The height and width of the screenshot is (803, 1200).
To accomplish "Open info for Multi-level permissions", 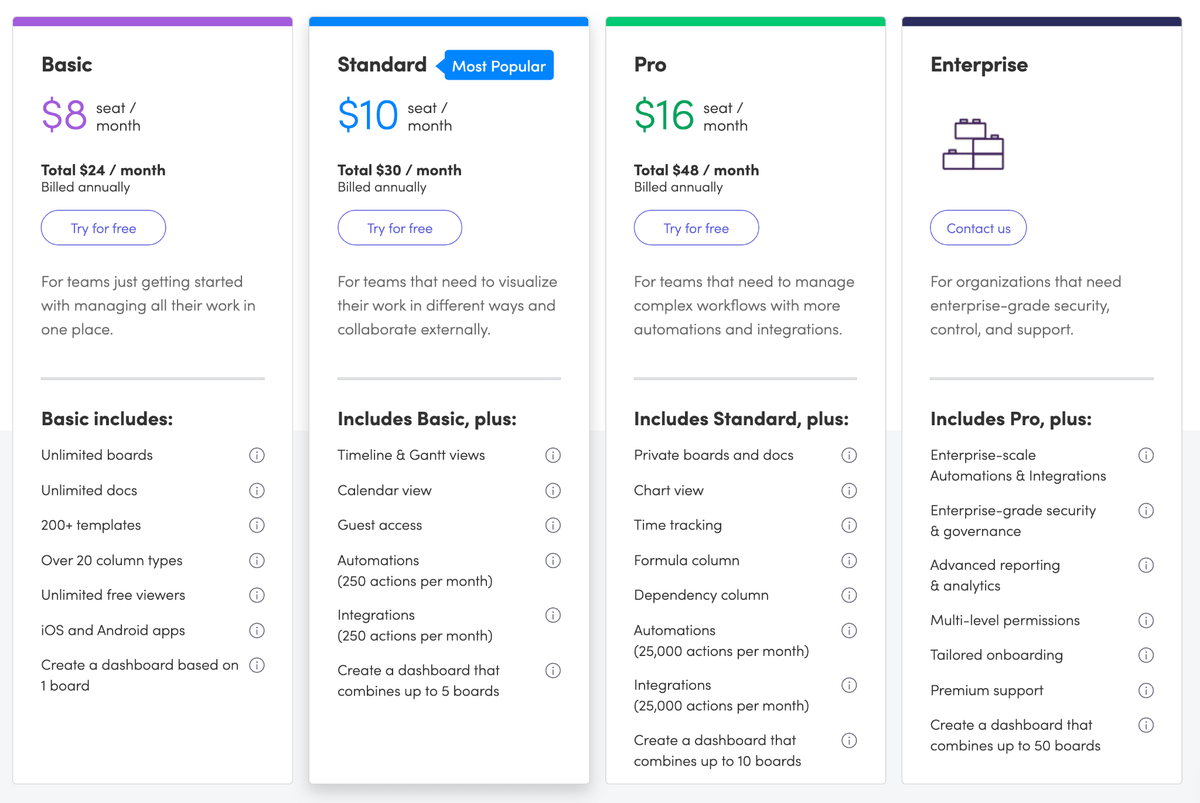I will click(1146, 620).
